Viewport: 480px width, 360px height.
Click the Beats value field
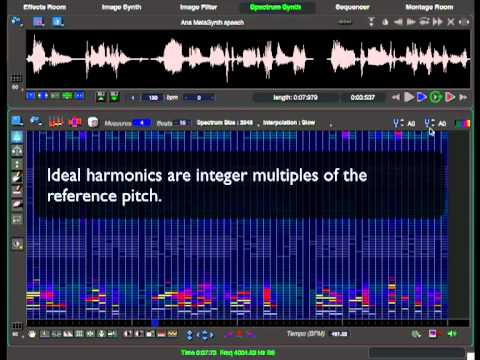[x=182, y=123]
